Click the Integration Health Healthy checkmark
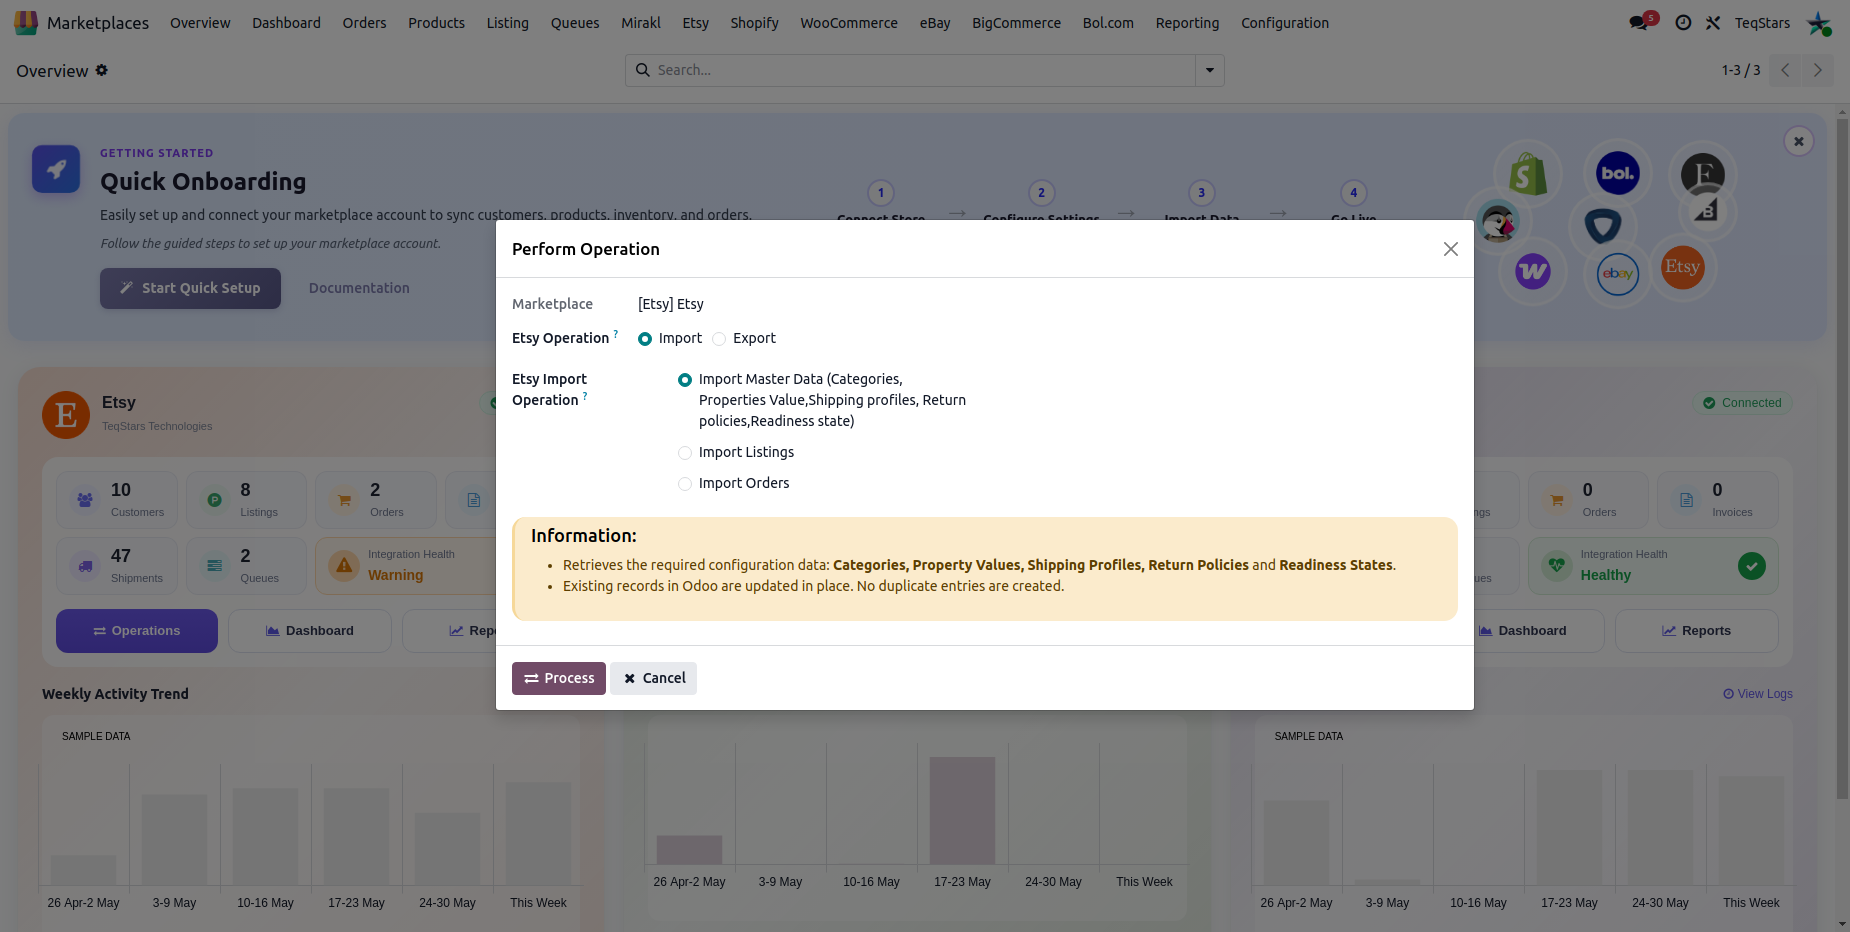 coord(1751,566)
